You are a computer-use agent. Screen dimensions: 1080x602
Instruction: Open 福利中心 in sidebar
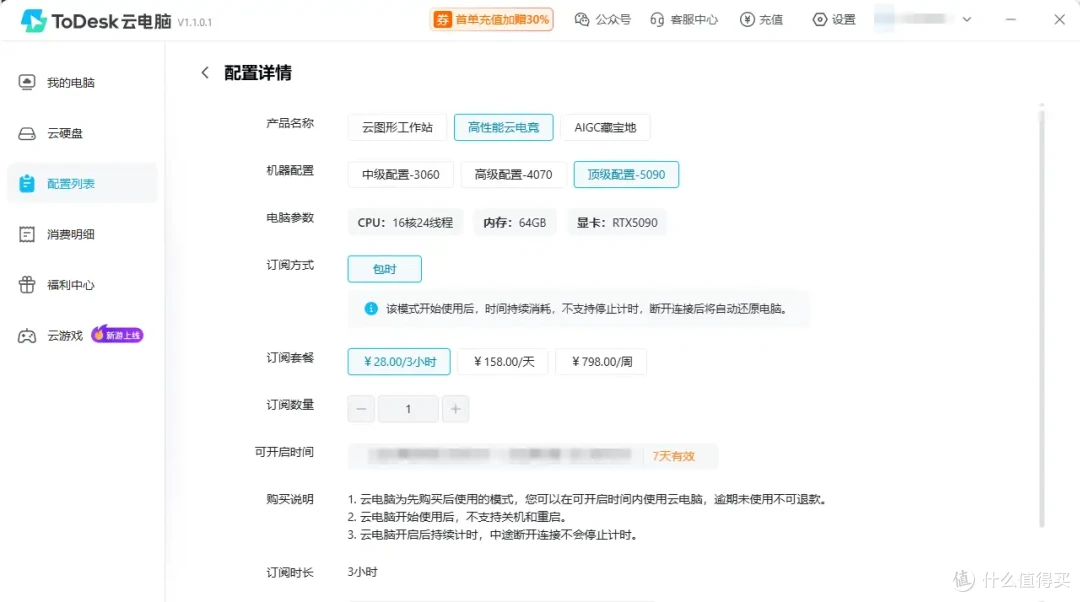click(x=82, y=284)
